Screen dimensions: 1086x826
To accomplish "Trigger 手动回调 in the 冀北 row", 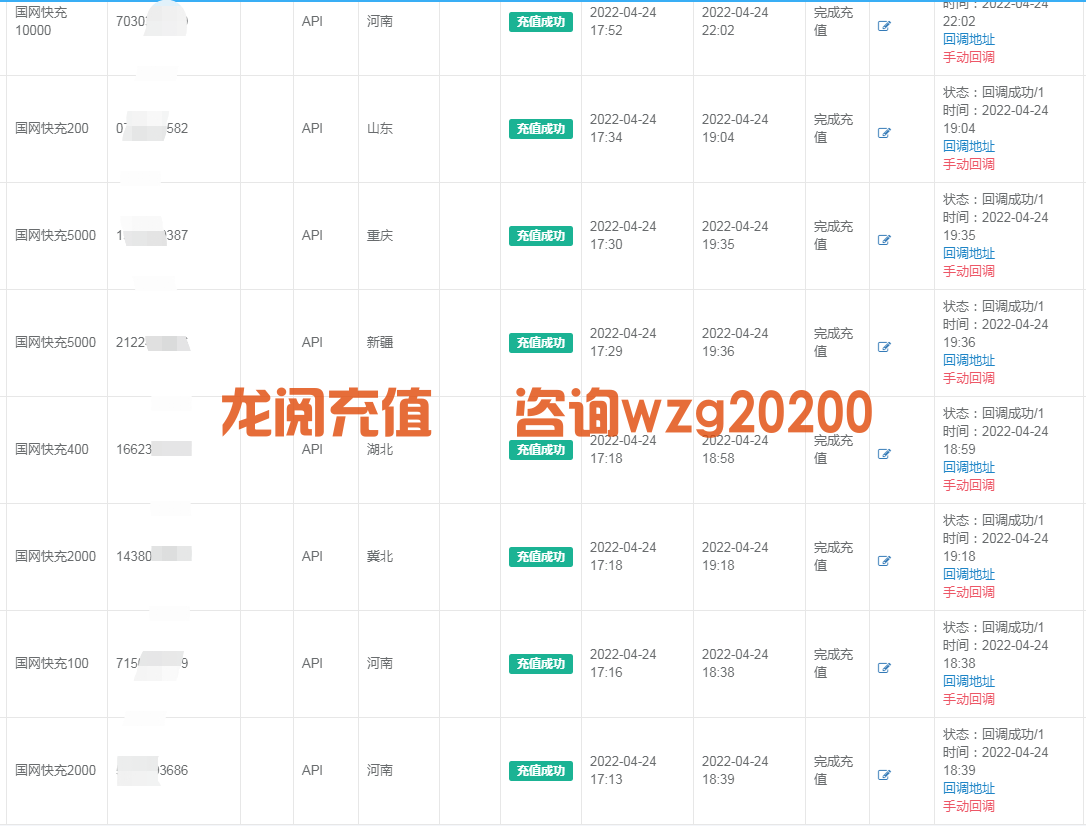I will (x=968, y=592).
